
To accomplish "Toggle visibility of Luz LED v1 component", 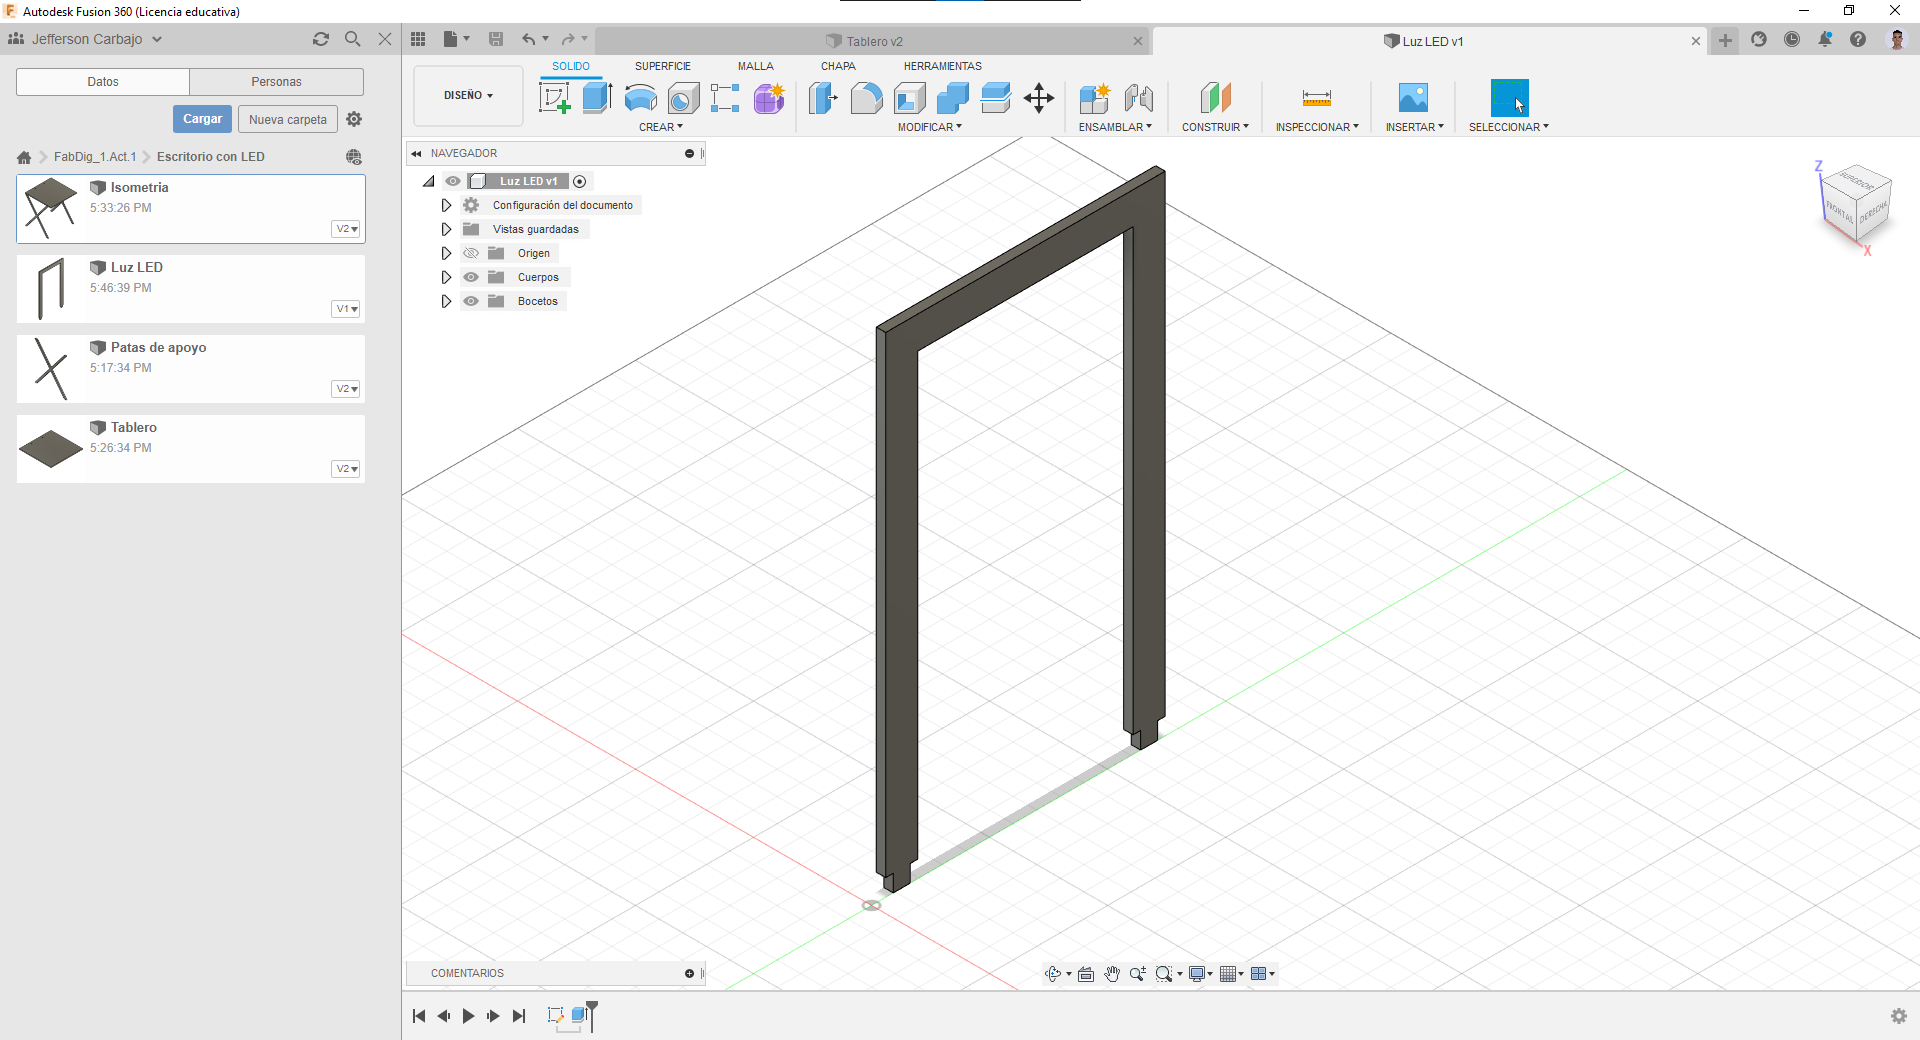I will coord(453,181).
